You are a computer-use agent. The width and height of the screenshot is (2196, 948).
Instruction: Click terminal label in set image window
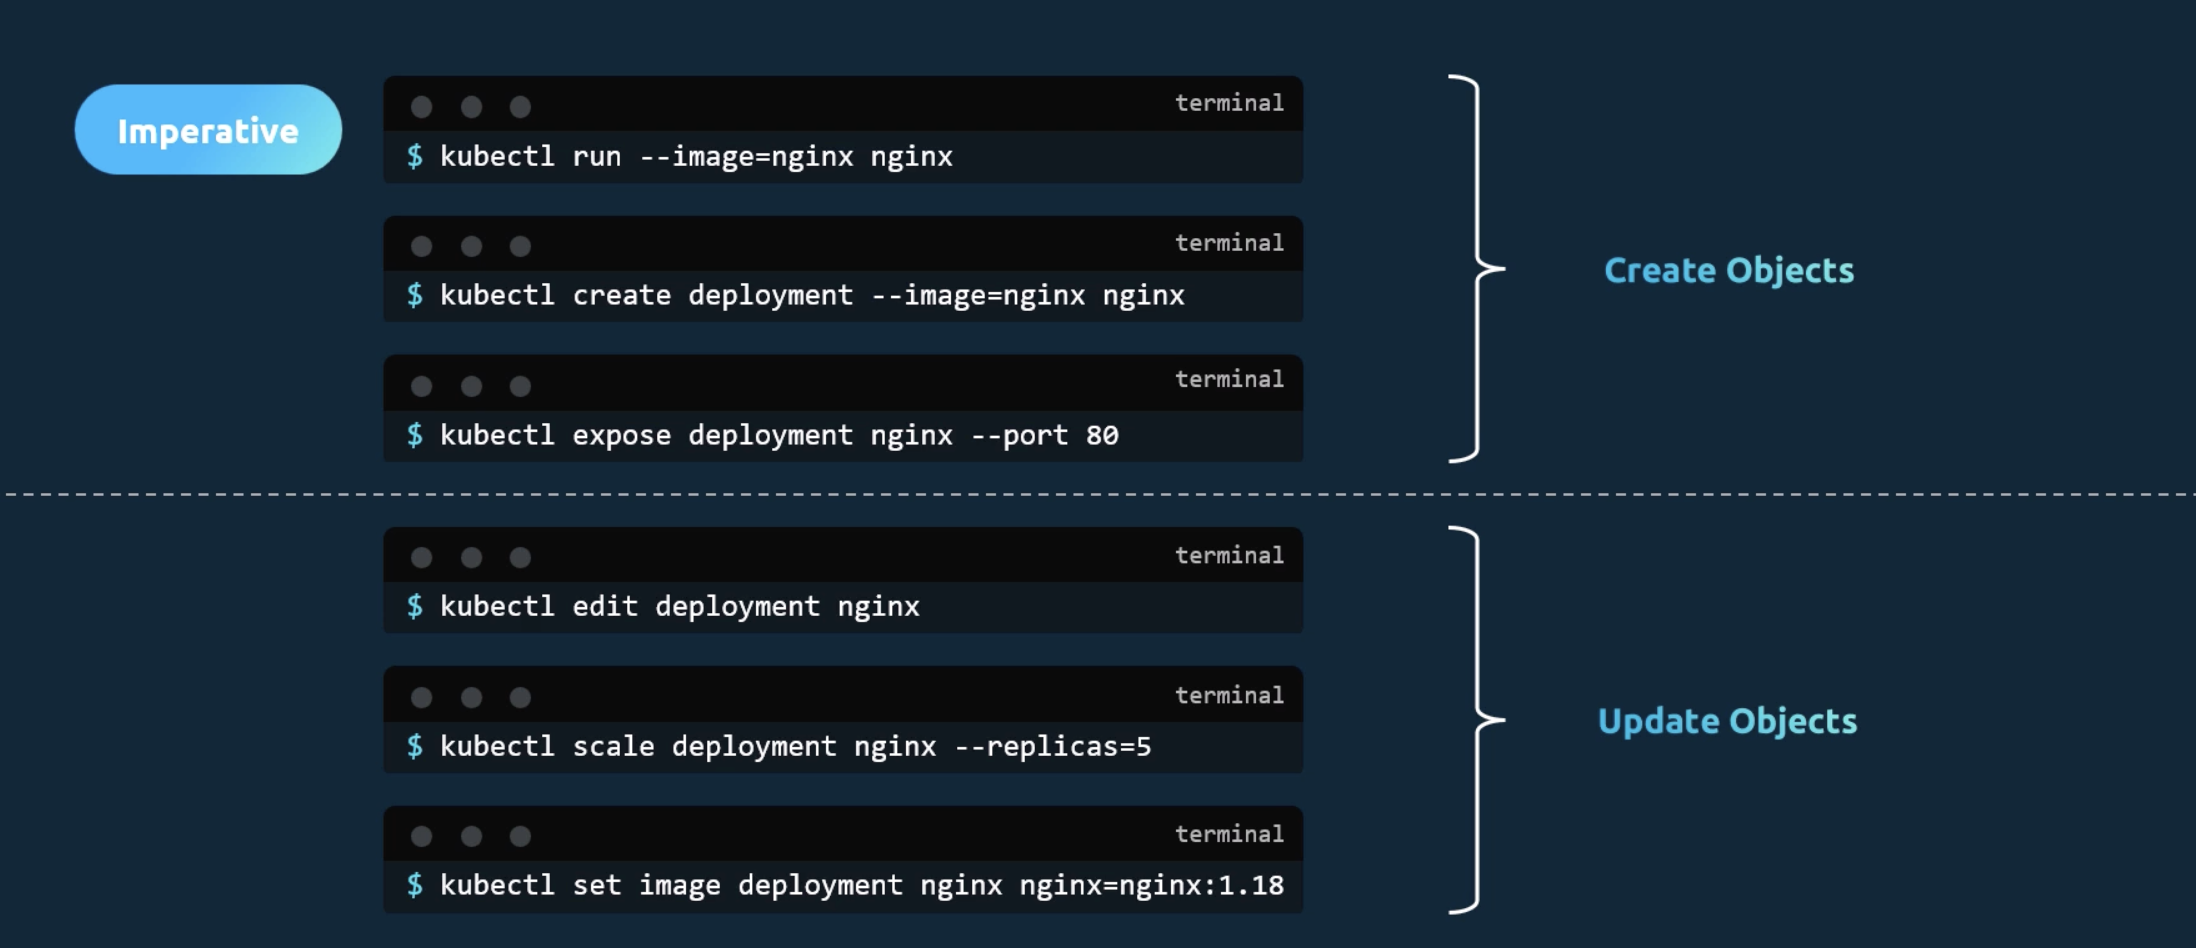point(1229,834)
